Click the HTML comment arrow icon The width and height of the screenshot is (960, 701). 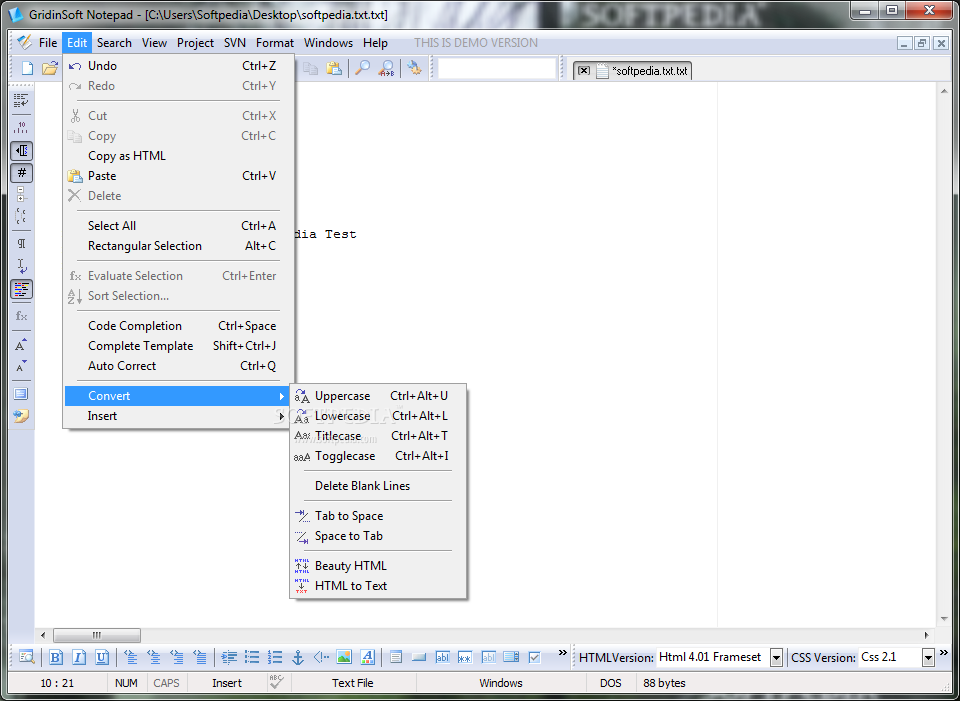pos(321,658)
